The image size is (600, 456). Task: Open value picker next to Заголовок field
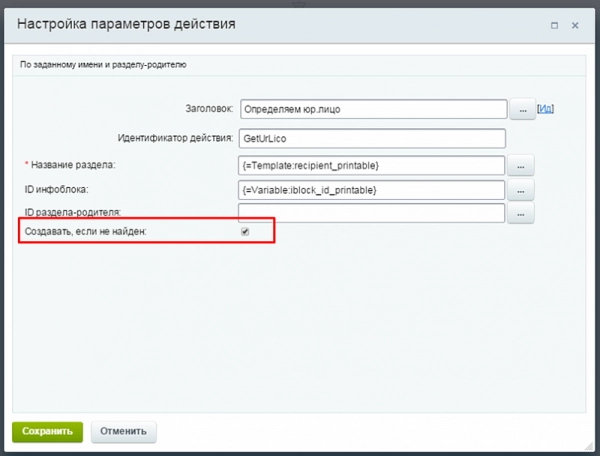click(523, 110)
